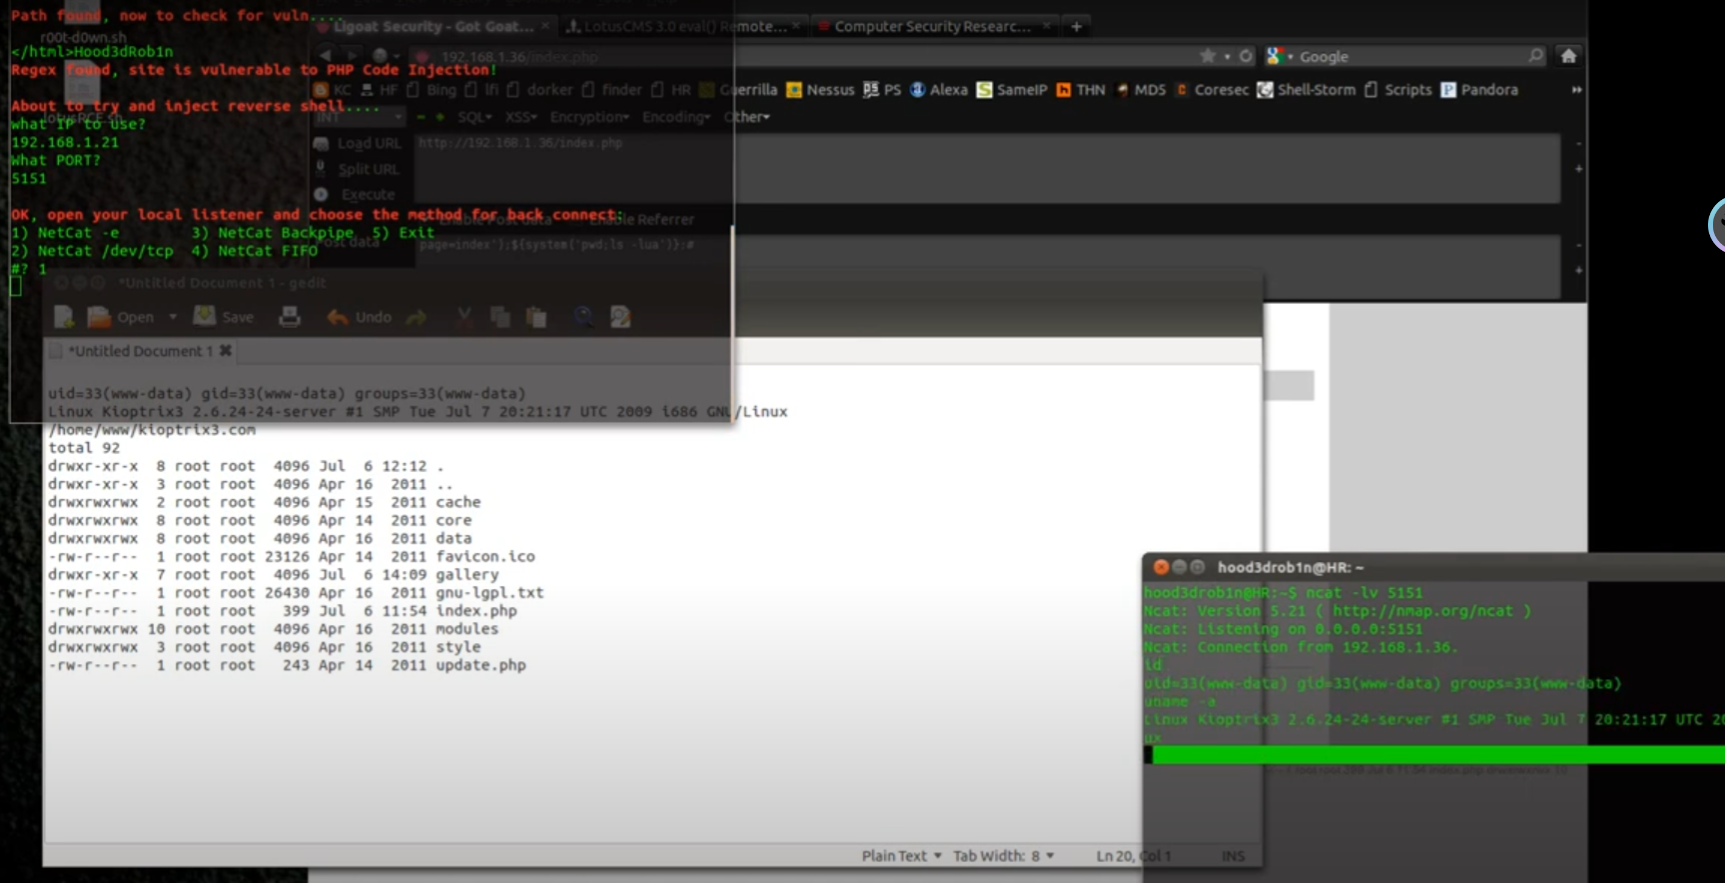1725x883 pixels.
Task: Click INS indicator in gedit status bar
Action: tap(1233, 856)
